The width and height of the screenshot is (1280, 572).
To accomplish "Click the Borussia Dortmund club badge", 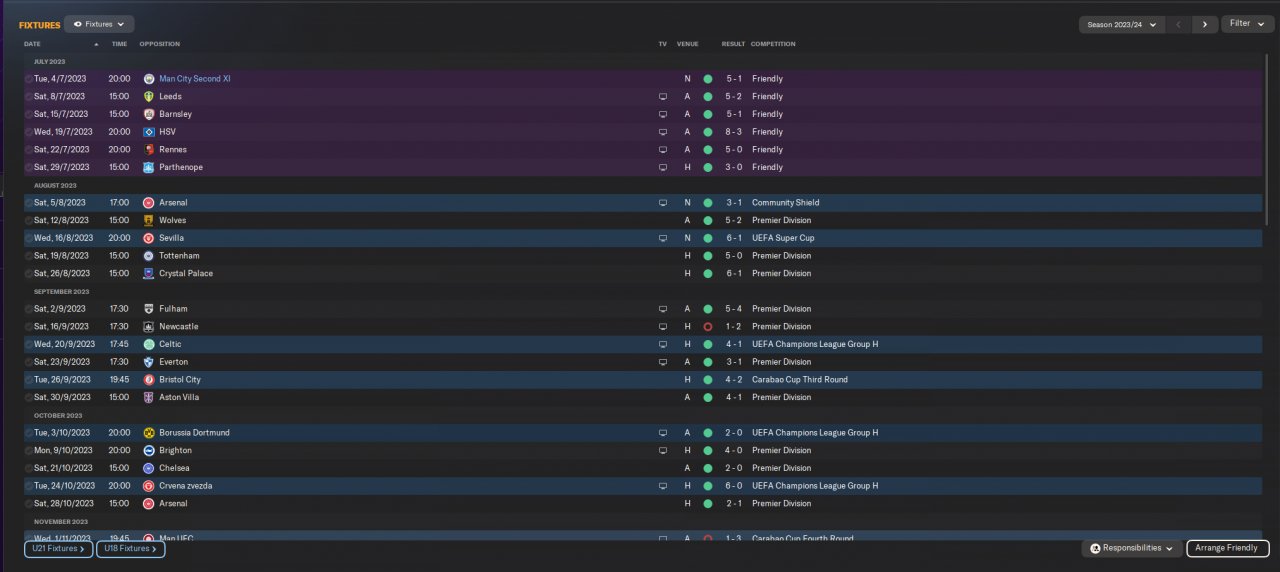I will pos(149,433).
